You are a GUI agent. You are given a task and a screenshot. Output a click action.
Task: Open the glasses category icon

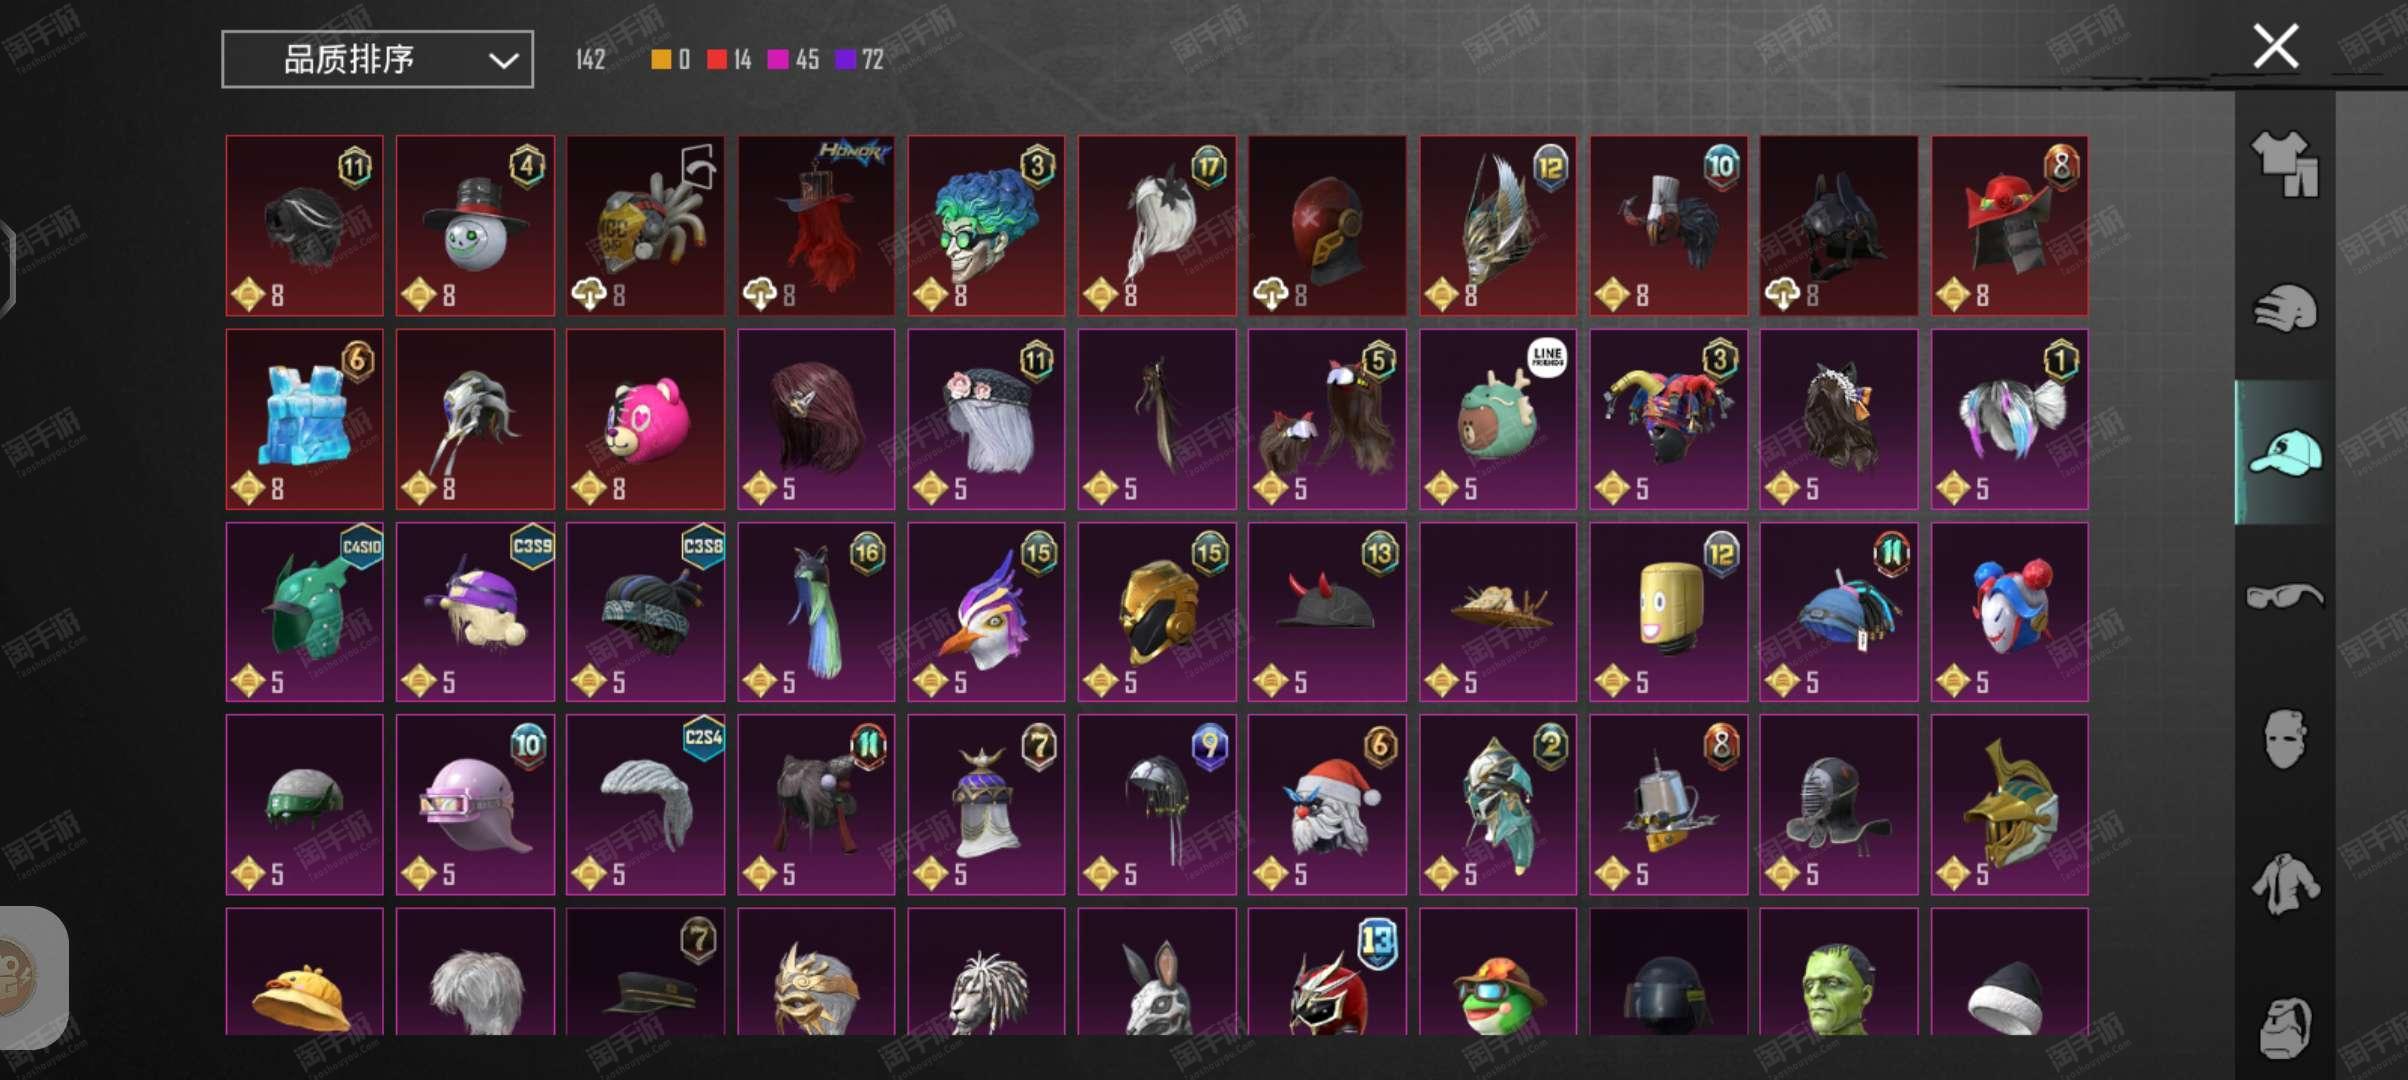point(2285,596)
